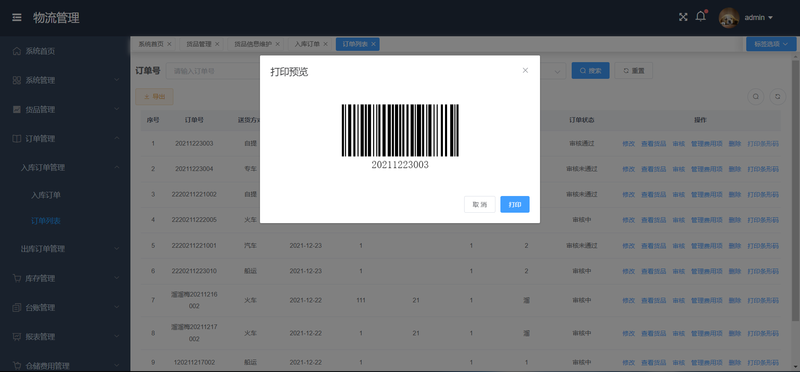
Task: Click the round refresh icon above table
Action: tap(778, 96)
